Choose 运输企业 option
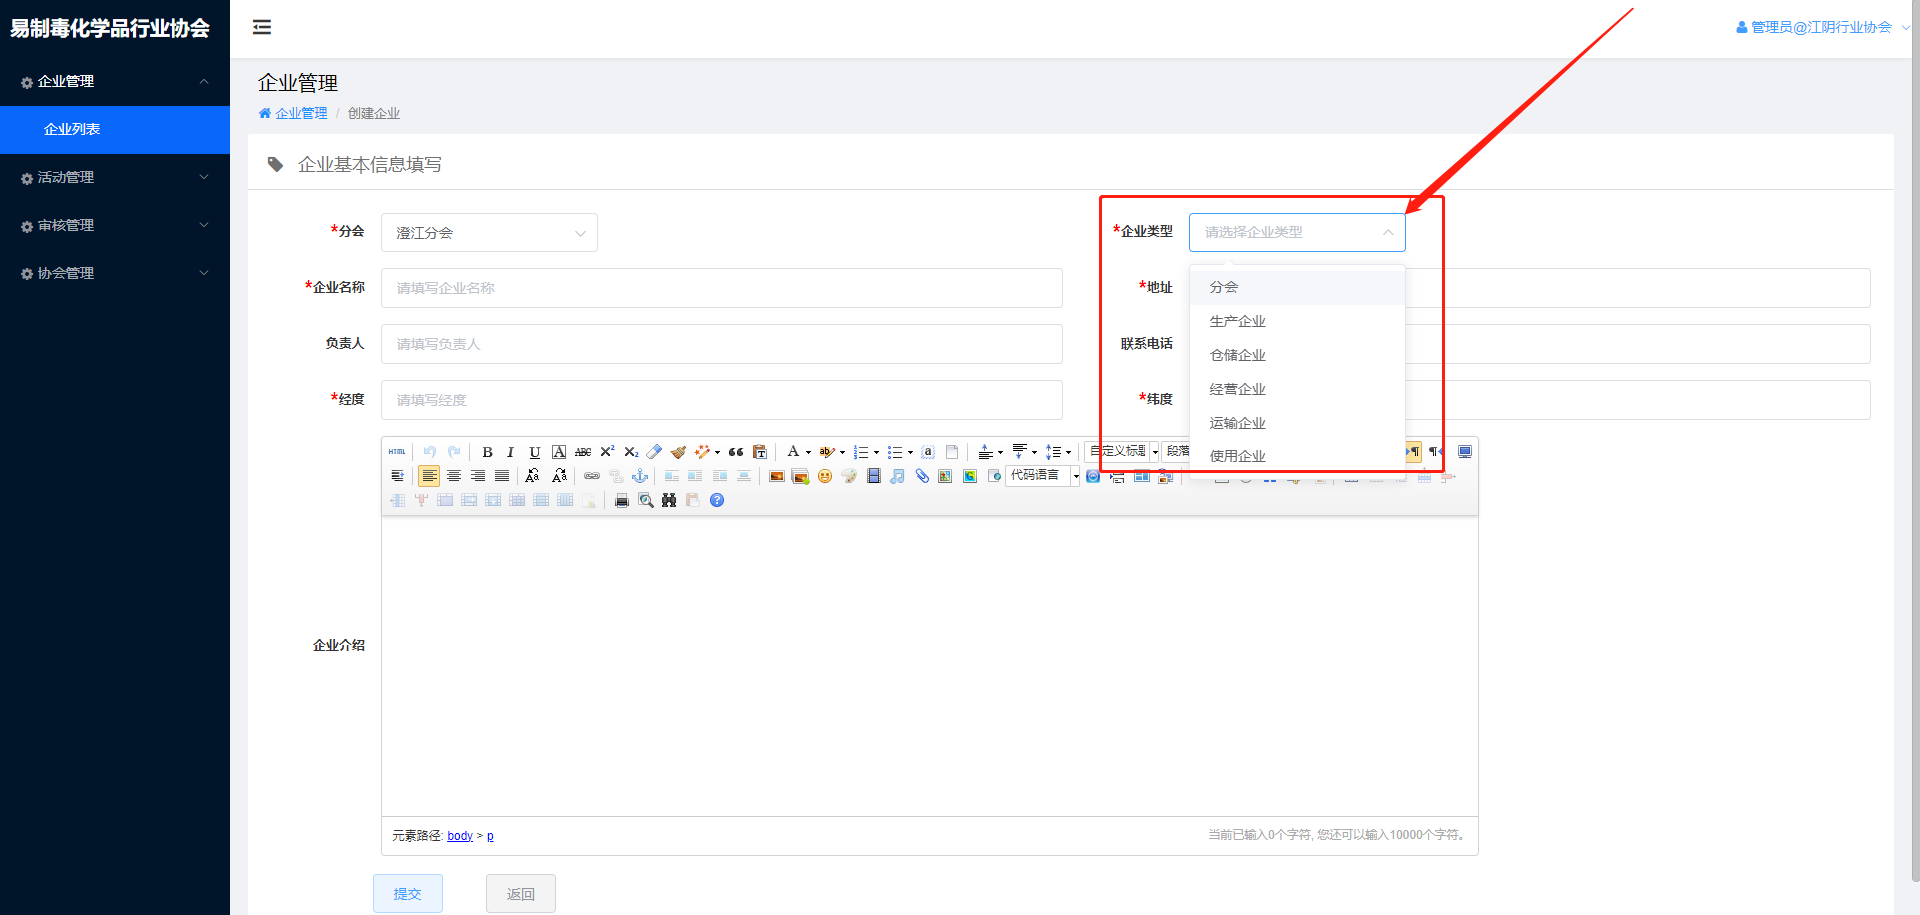The image size is (1920, 915). [x=1297, y=423]
